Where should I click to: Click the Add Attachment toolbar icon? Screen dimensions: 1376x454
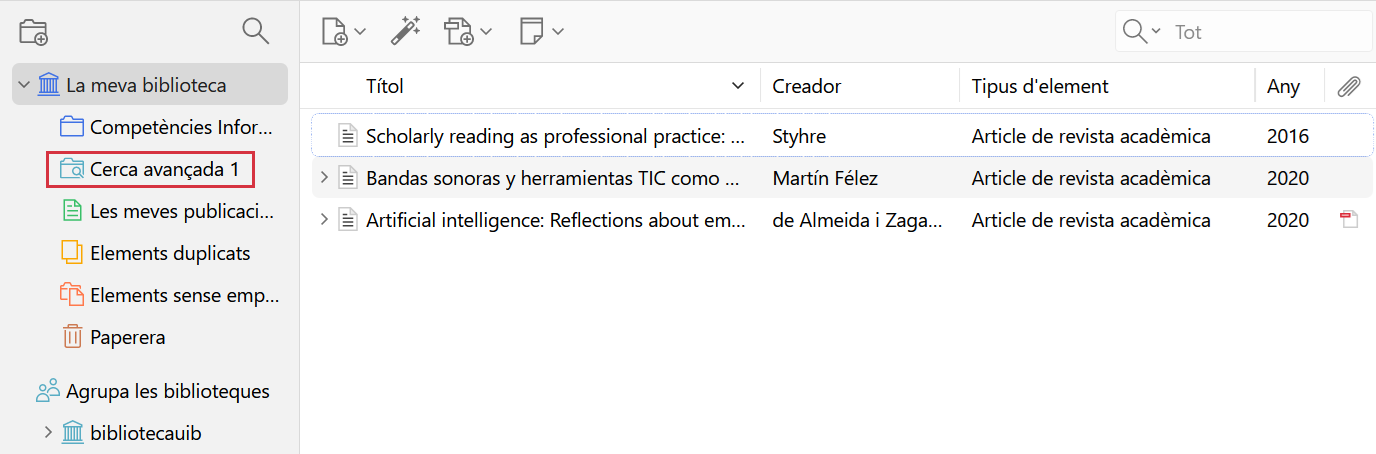click(460, 31)
